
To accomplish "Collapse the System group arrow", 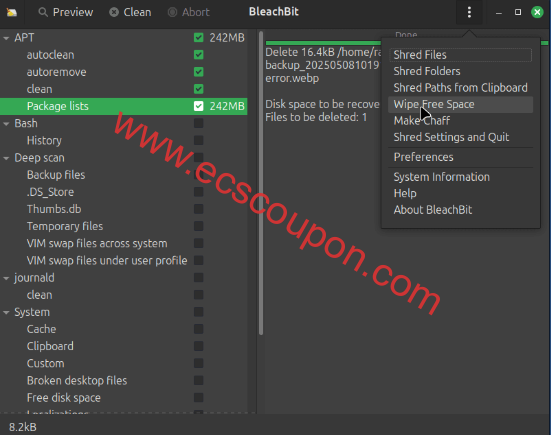I will [x=6, y=312].
